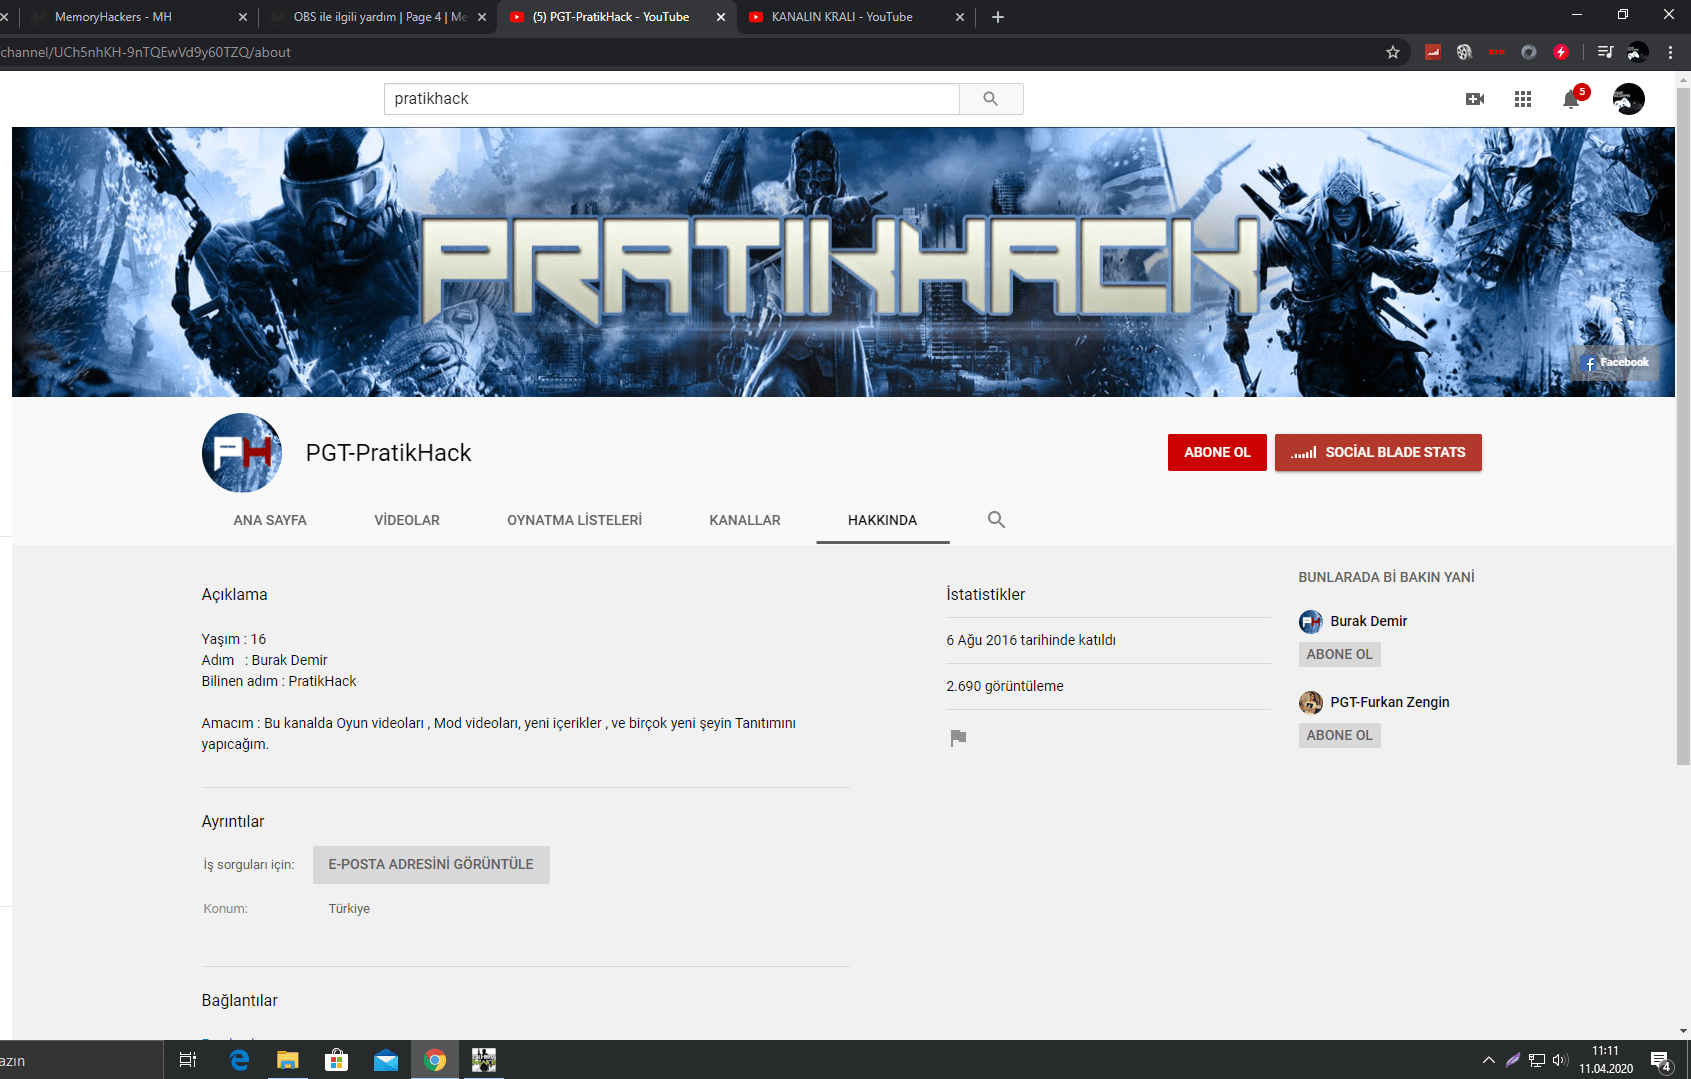Click the Chrome taskbar icon
Image resolution: width=1691 pixels, height=1079 pixels.
click(x=435, y=1060)
